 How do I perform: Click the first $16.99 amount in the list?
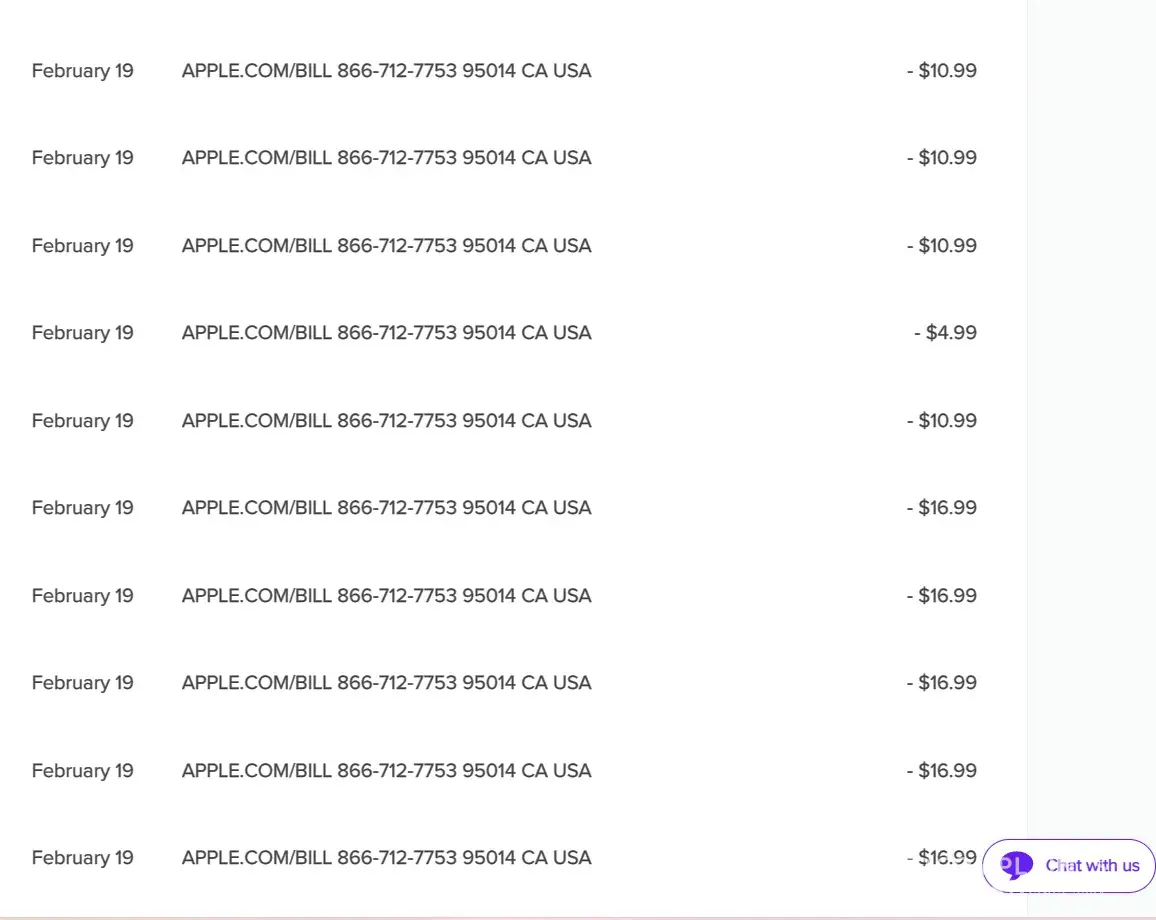pyautogui.click(x=942, y=508)
